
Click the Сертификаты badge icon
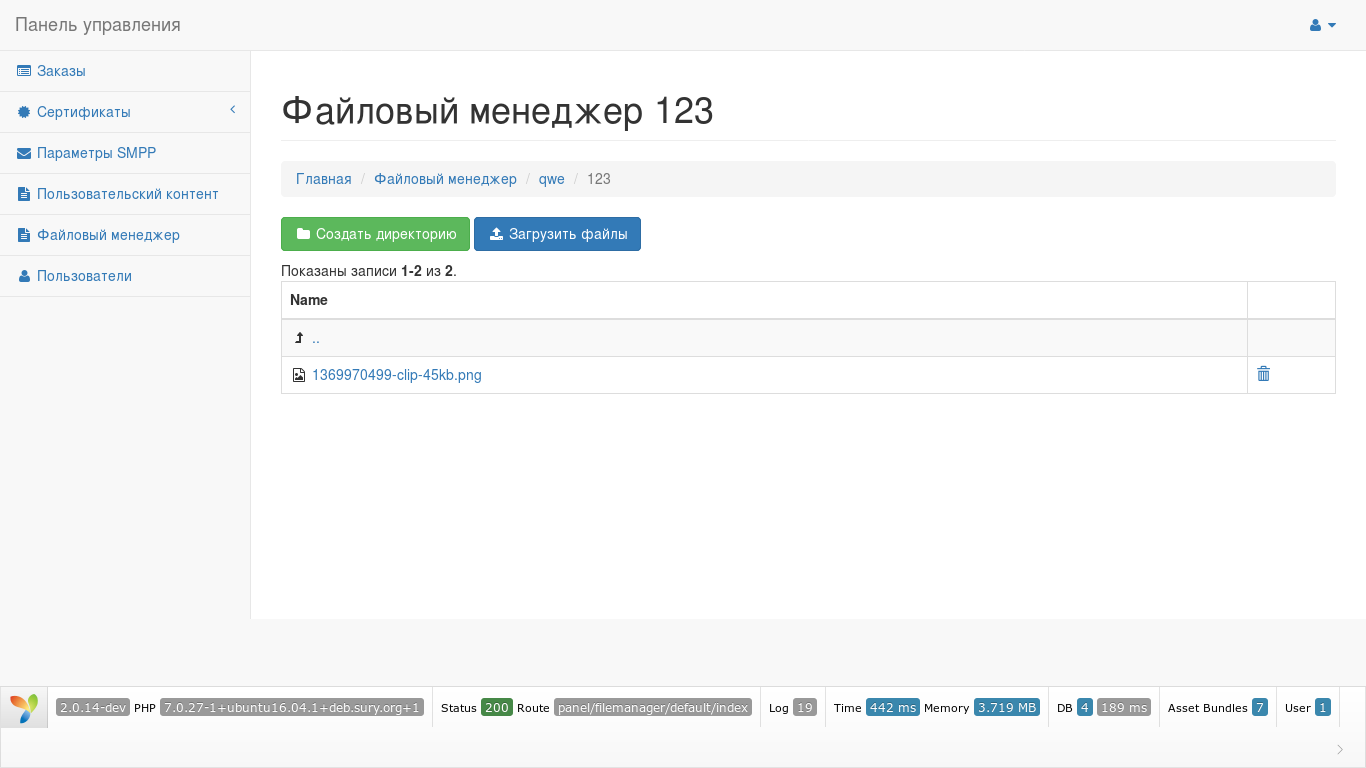[x=24, y=112]
